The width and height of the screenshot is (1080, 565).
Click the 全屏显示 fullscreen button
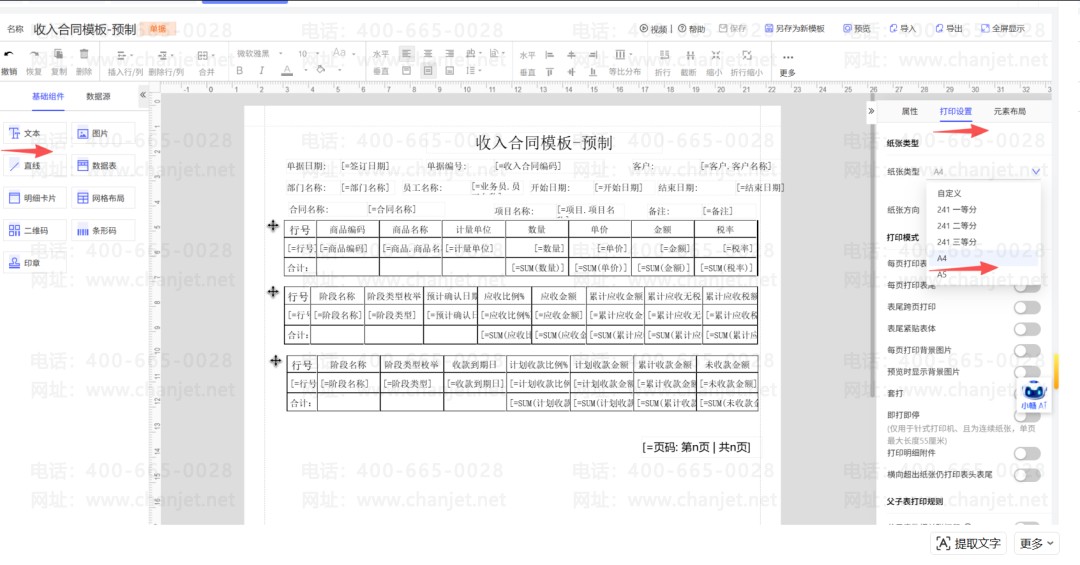pos(1003,29)
